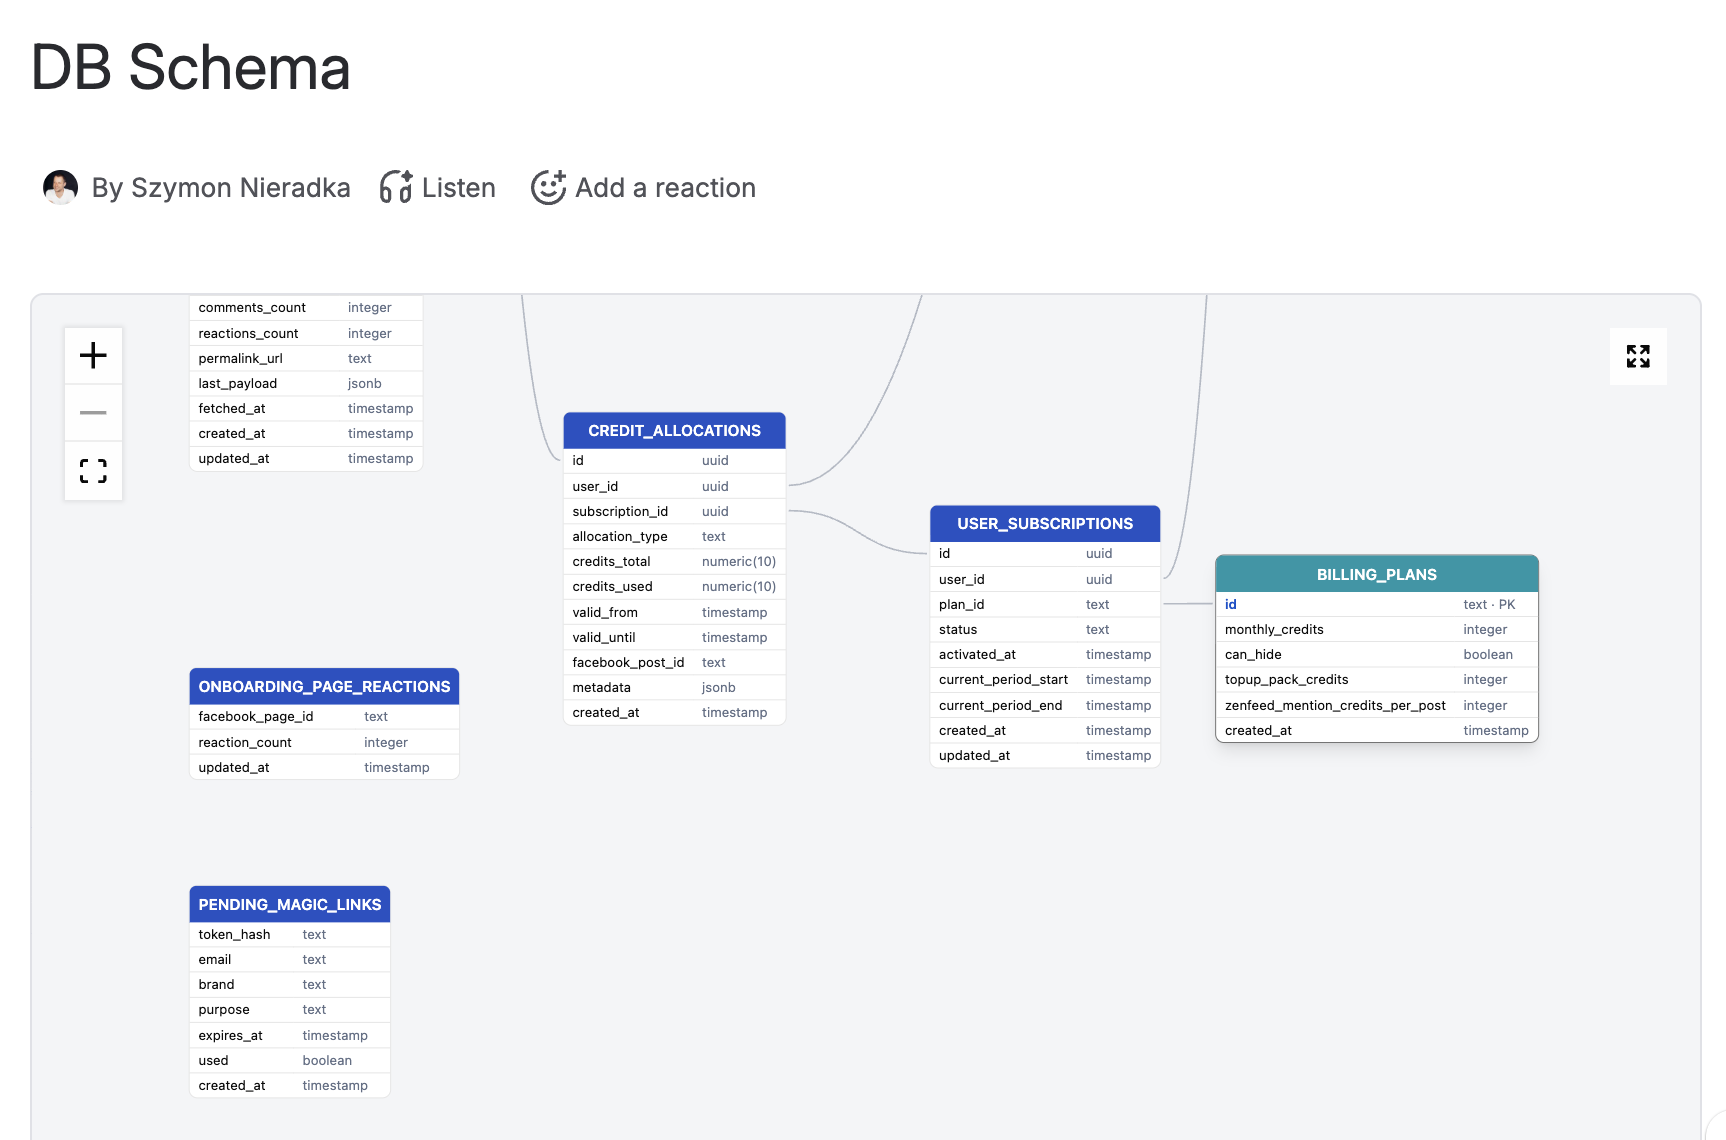Click brand field row
Screen dimensions: 1726x1140
[x=290, y=985]
